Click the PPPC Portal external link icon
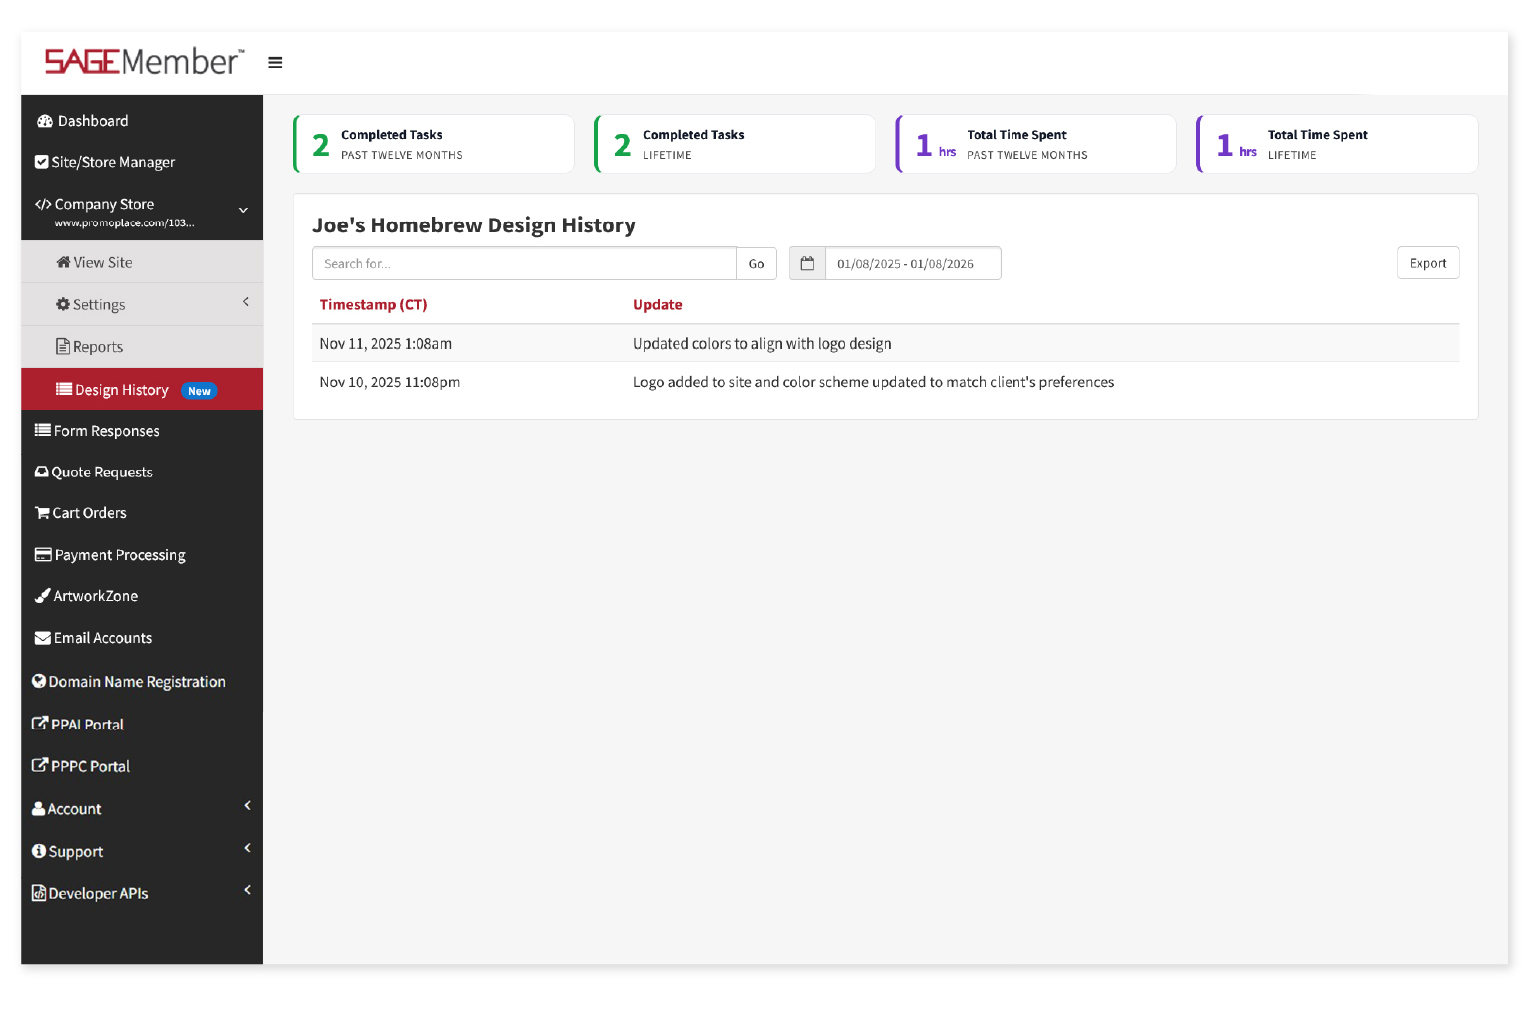Viewport: 1529px width, 1025px height. click(x=40, y=765)
